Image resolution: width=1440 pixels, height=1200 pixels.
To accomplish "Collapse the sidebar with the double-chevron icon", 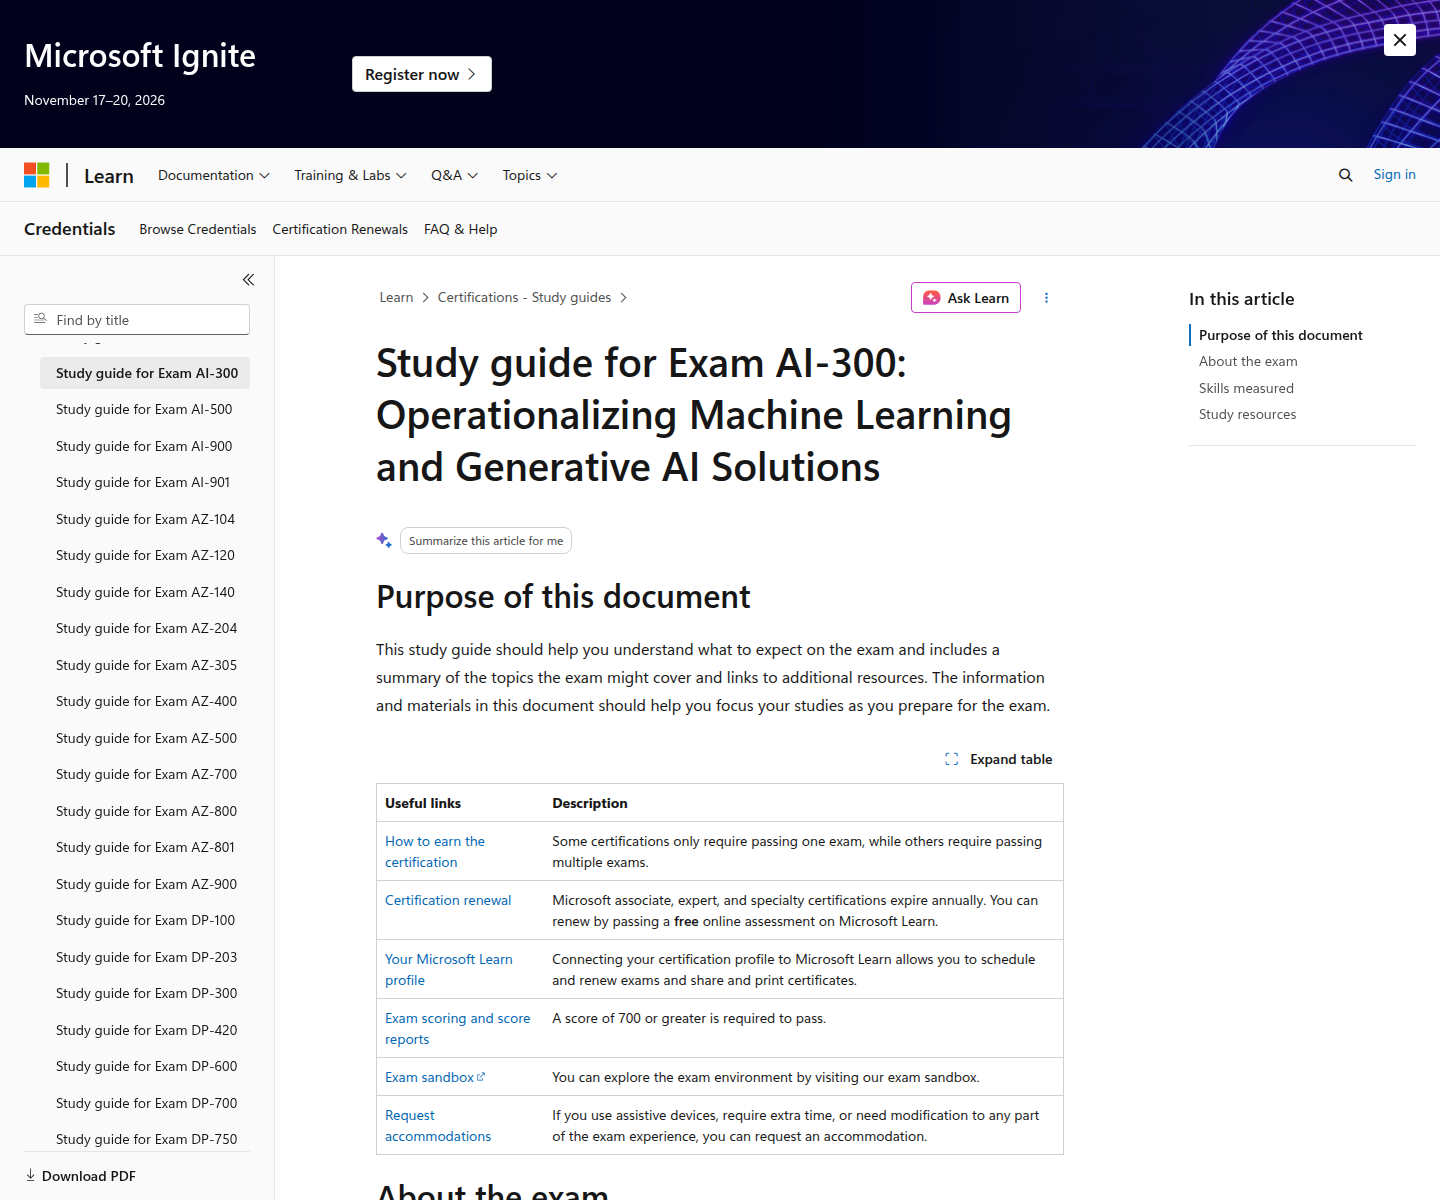I will click(248, 280).
